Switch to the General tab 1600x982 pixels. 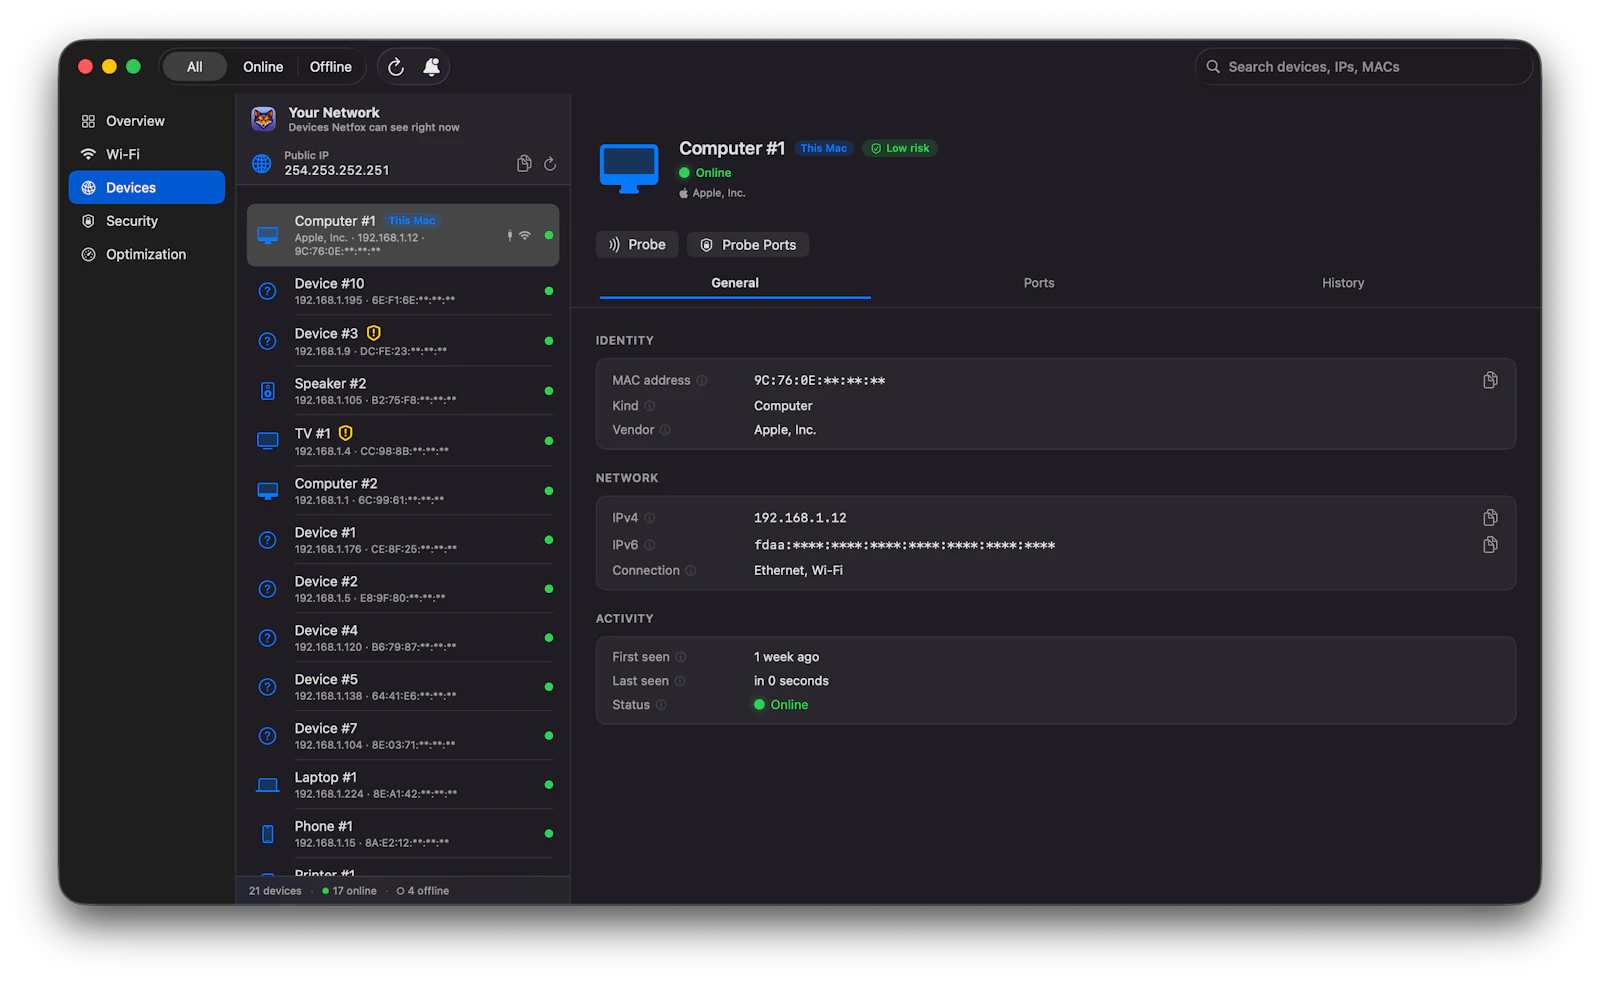[735, 283]
